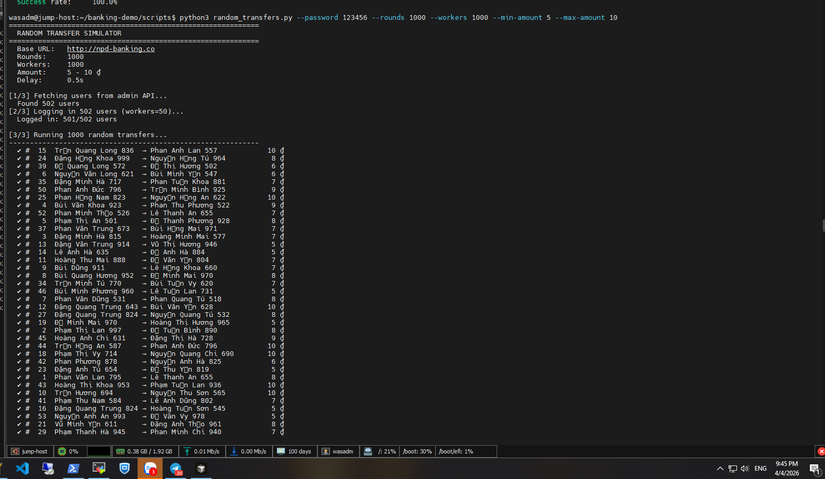Click transfer row # 29 Phạm Thanh Hà 945
The height and width of the screenshot is (479, 825).
pyautogui.click(x=150, y=432)
